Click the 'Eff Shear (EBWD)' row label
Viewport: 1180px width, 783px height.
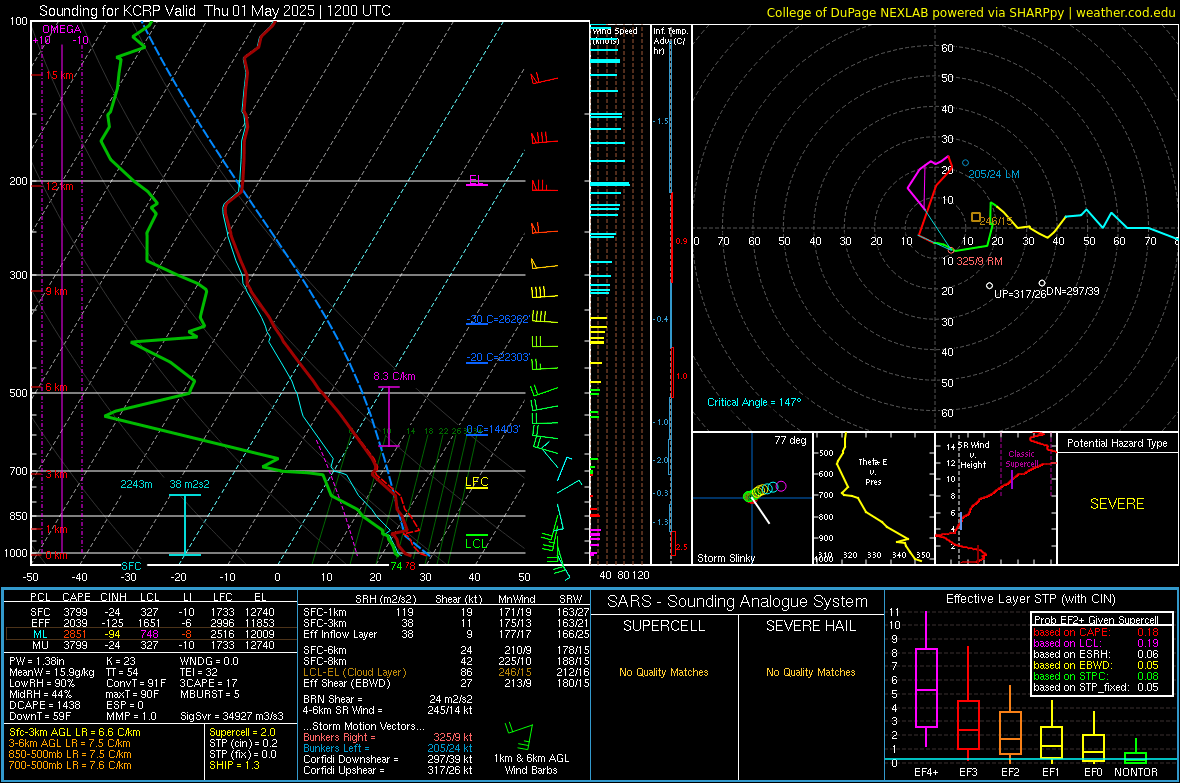click(x=347, y=684)
